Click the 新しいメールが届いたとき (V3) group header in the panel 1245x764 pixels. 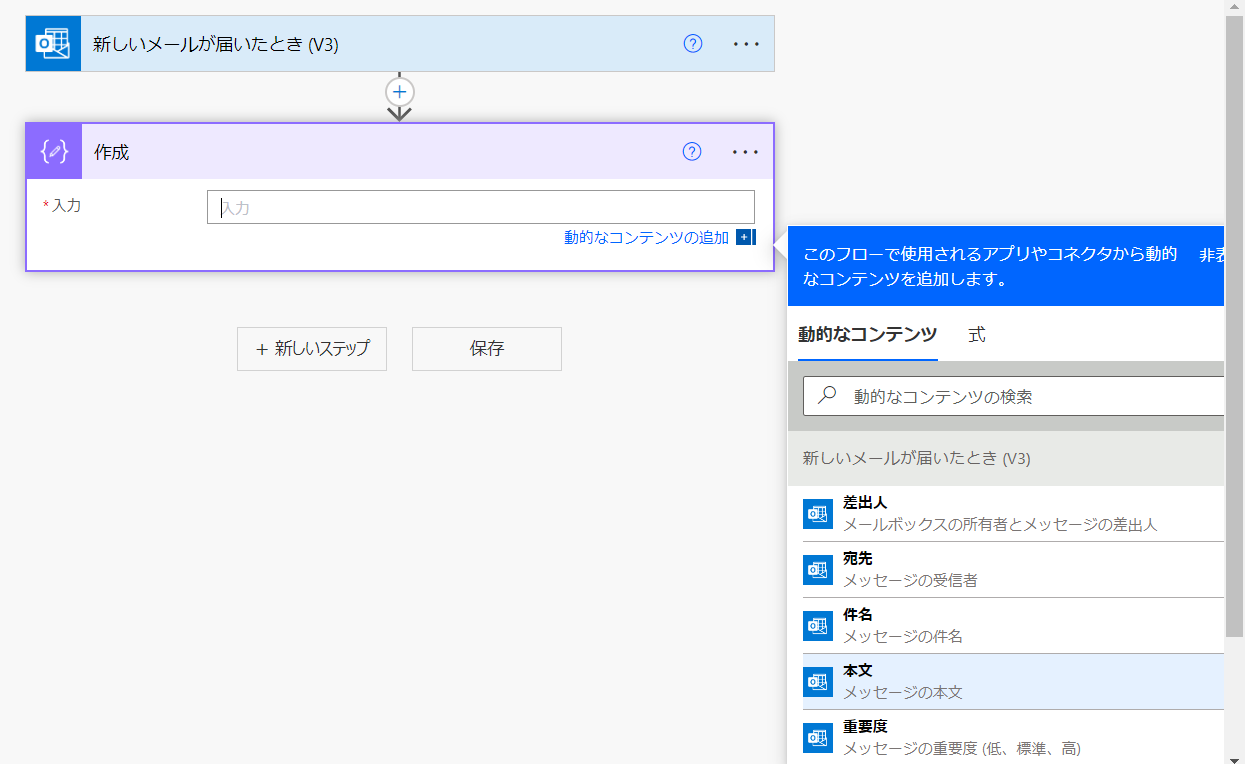tap(1006, 458)
